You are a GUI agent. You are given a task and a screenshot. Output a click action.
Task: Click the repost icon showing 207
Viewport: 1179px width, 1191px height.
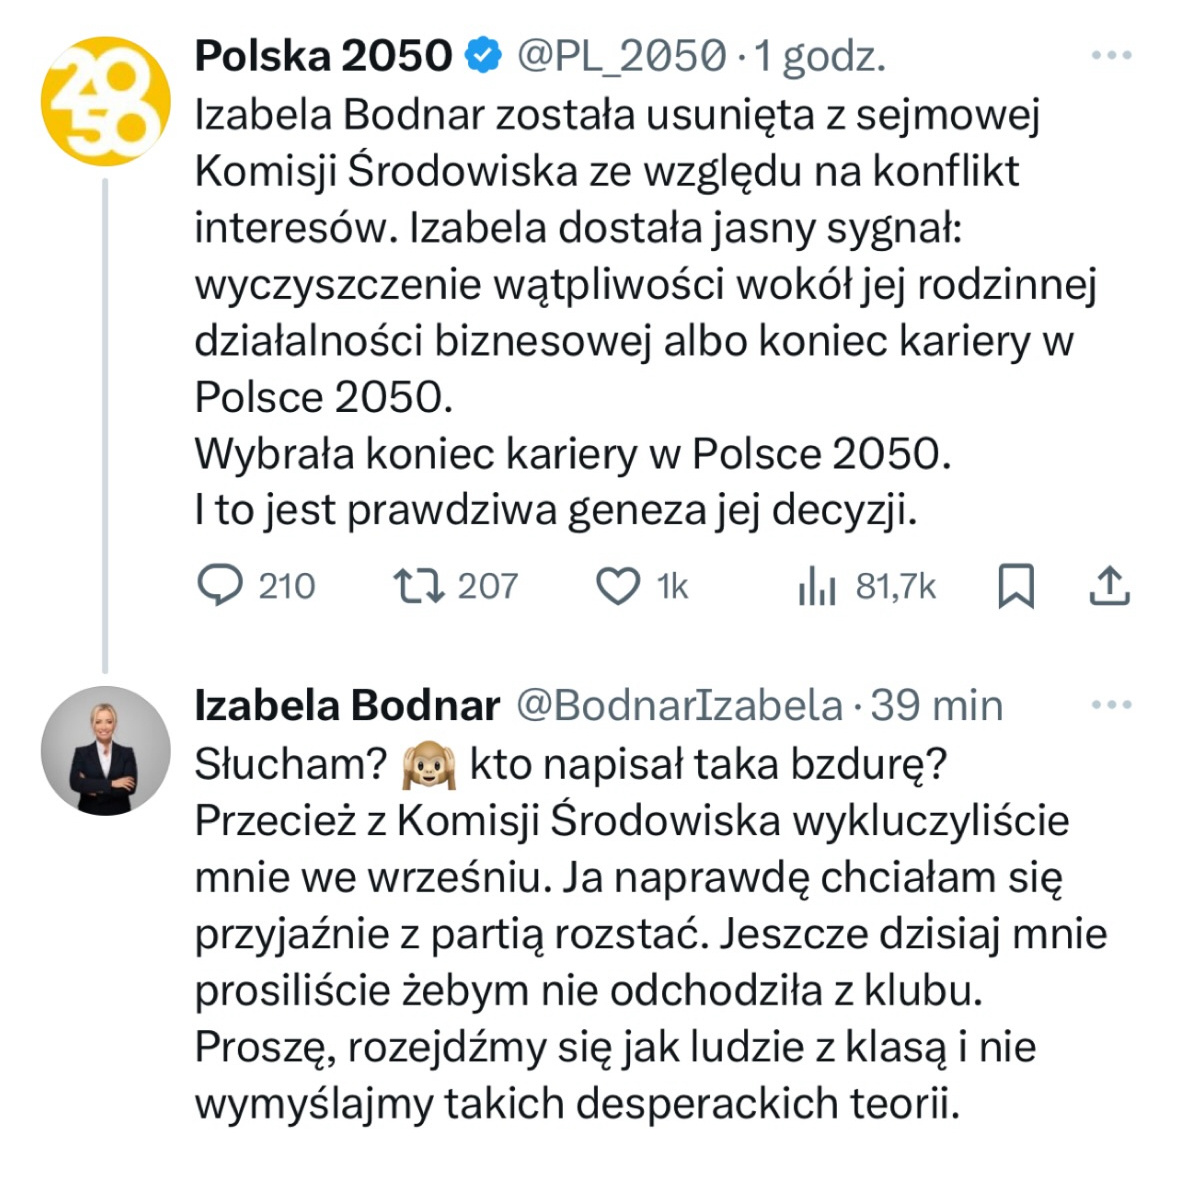418,586
